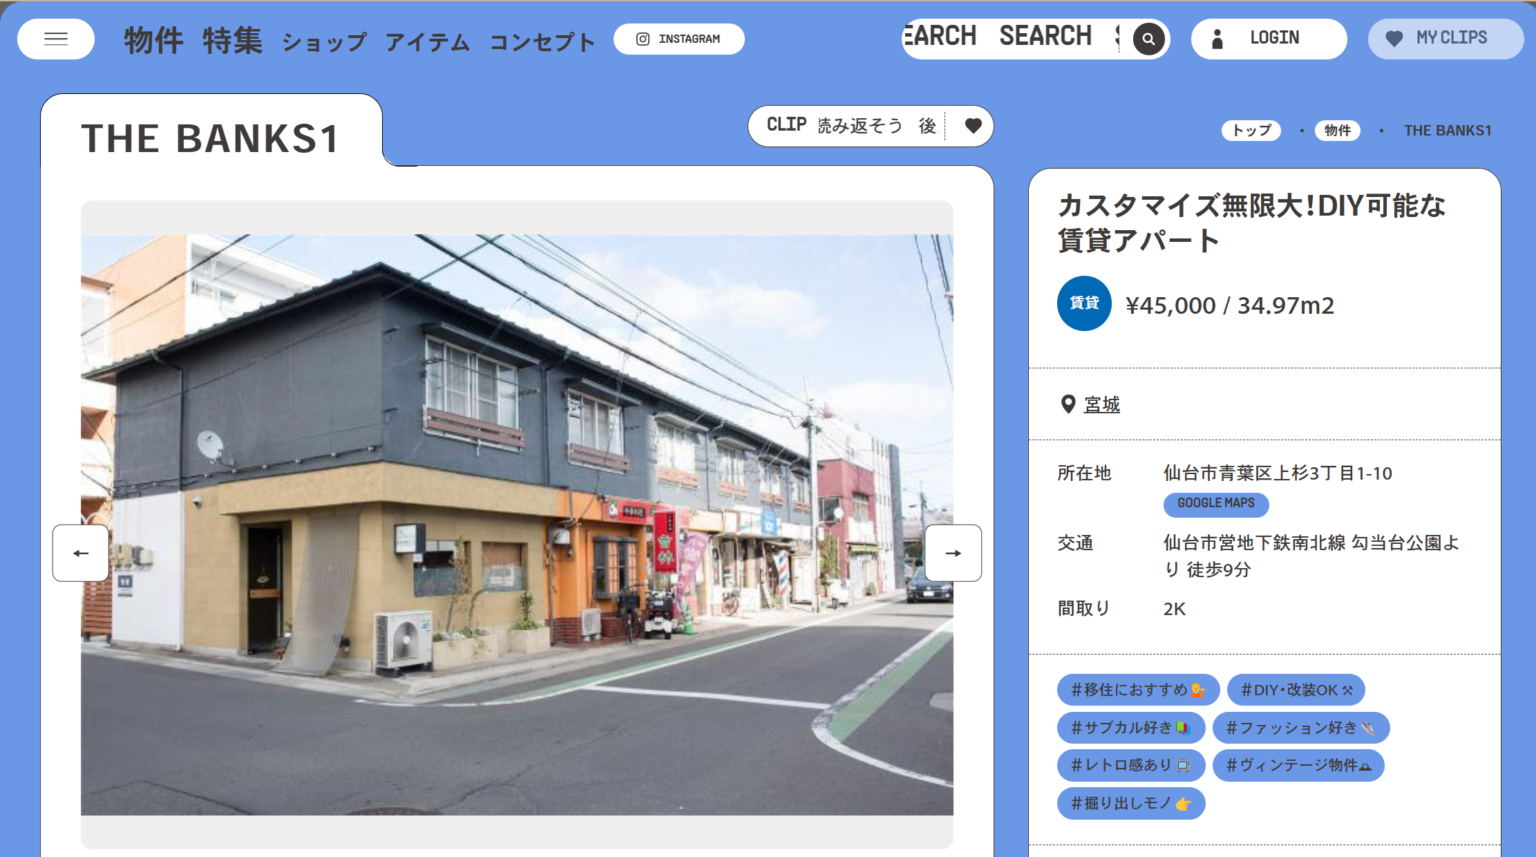Click the 物件 breadcrumb link
This screenshot has width=1536, height=857.
(1336, 131)
